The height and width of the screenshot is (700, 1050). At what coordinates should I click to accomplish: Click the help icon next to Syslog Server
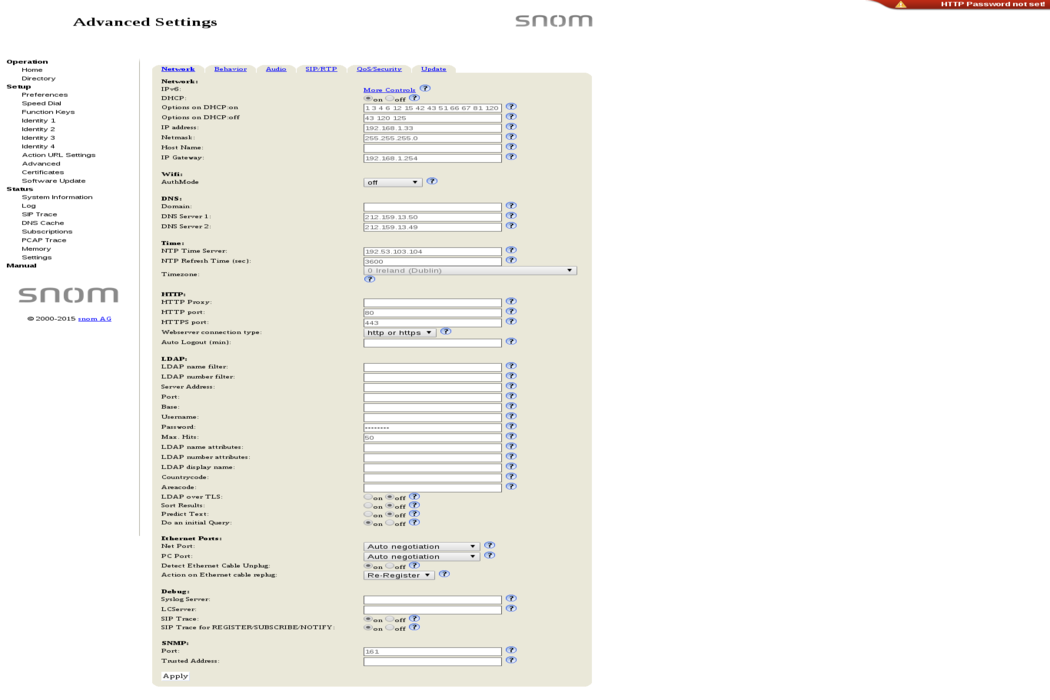coord(511,598)
